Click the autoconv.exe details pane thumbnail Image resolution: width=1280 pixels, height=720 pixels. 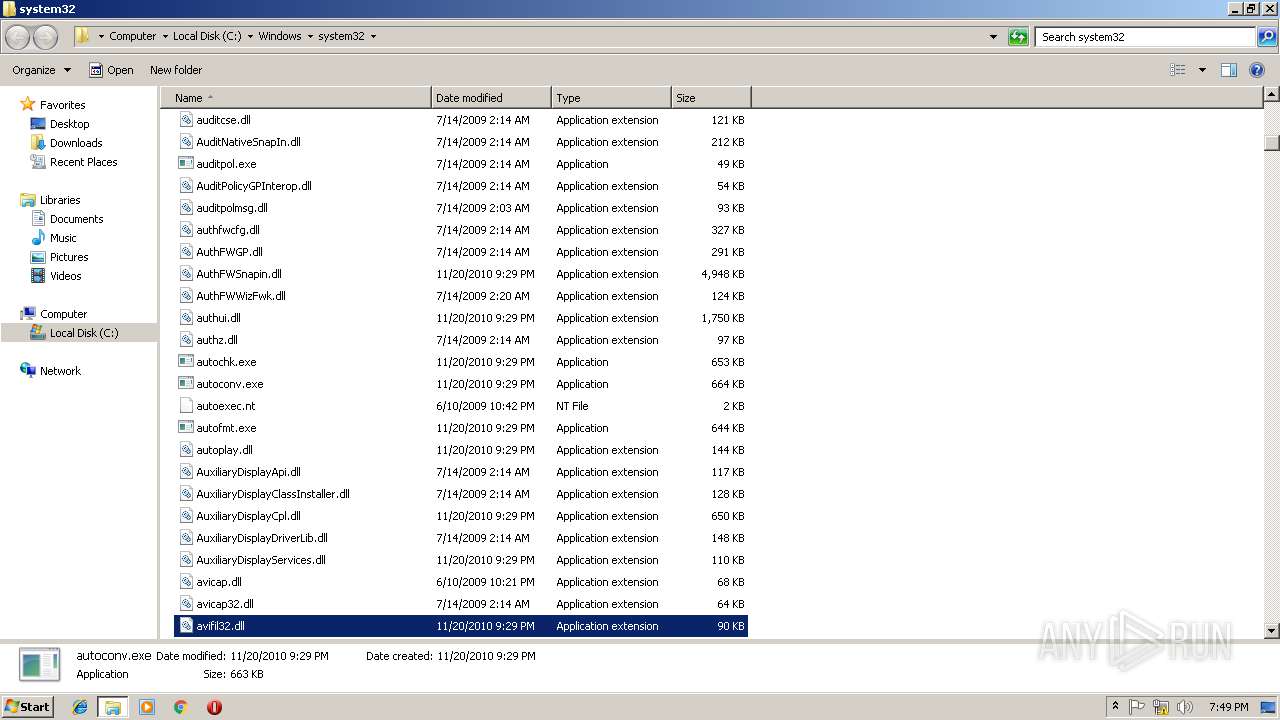coord(41,665)
